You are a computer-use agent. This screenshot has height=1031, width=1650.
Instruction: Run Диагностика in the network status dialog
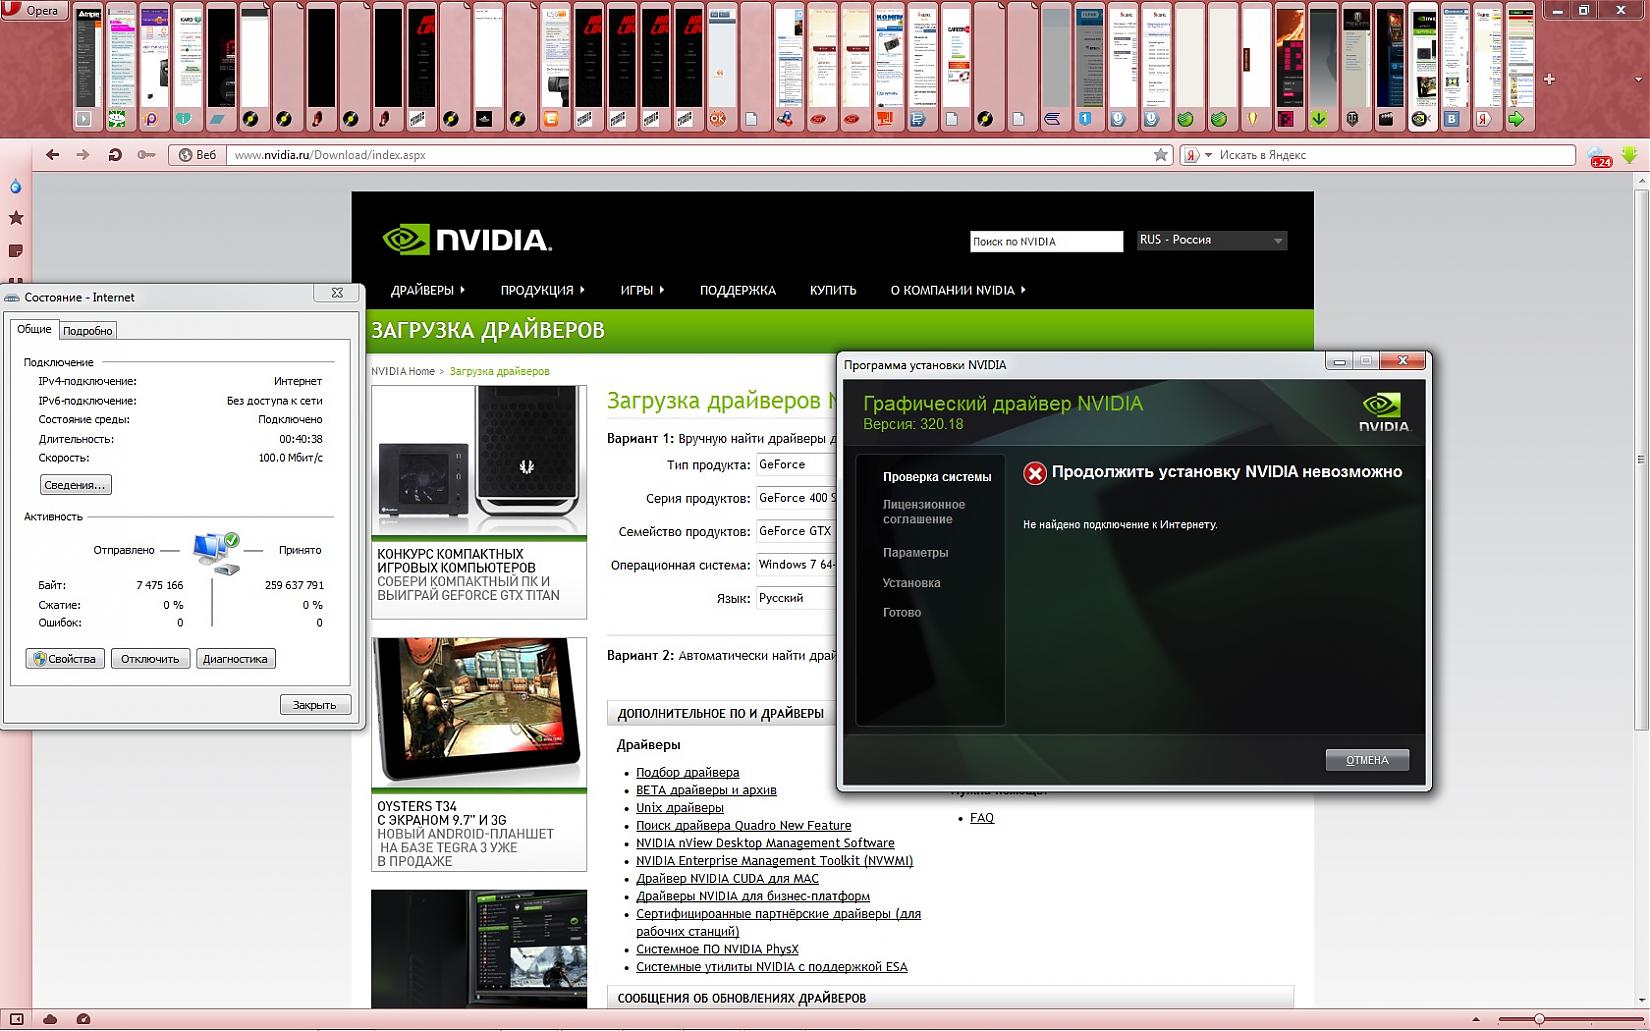click(x=235, y=659)
